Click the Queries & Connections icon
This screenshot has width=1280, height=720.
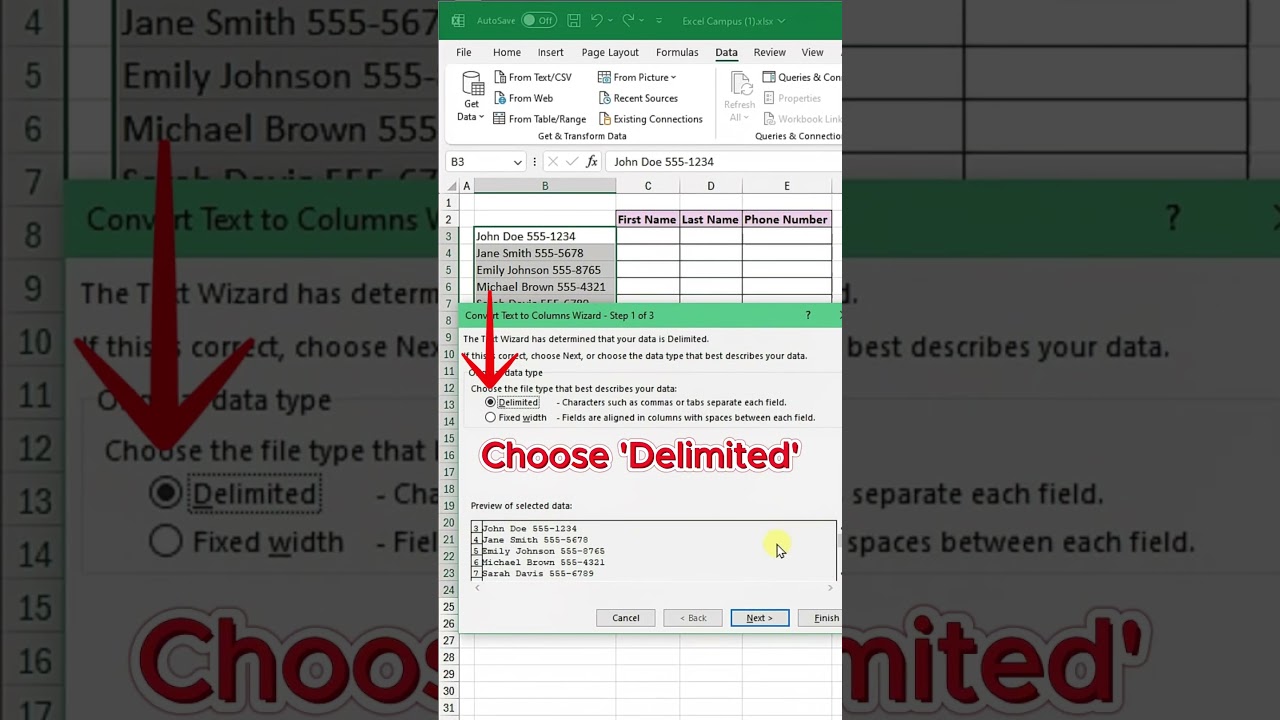point(769,77)
